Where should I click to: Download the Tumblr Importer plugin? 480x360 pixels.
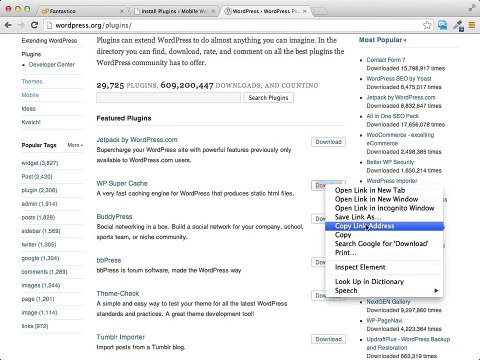(328, 339)
